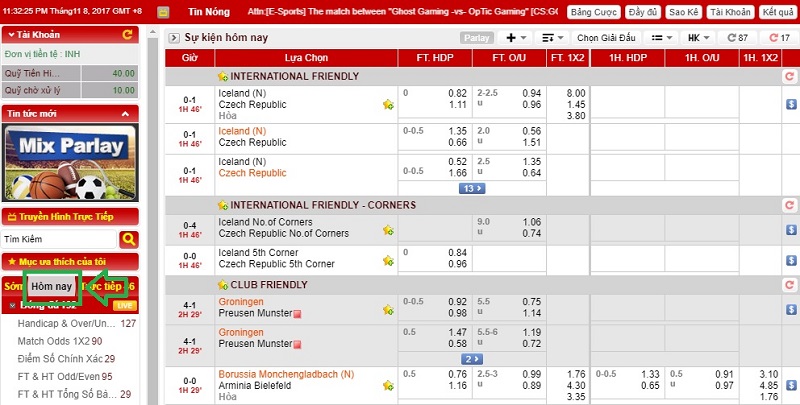Expand the plus-sign options dropdown
This screenshot has width=800, height=405.
pos(517,38)
